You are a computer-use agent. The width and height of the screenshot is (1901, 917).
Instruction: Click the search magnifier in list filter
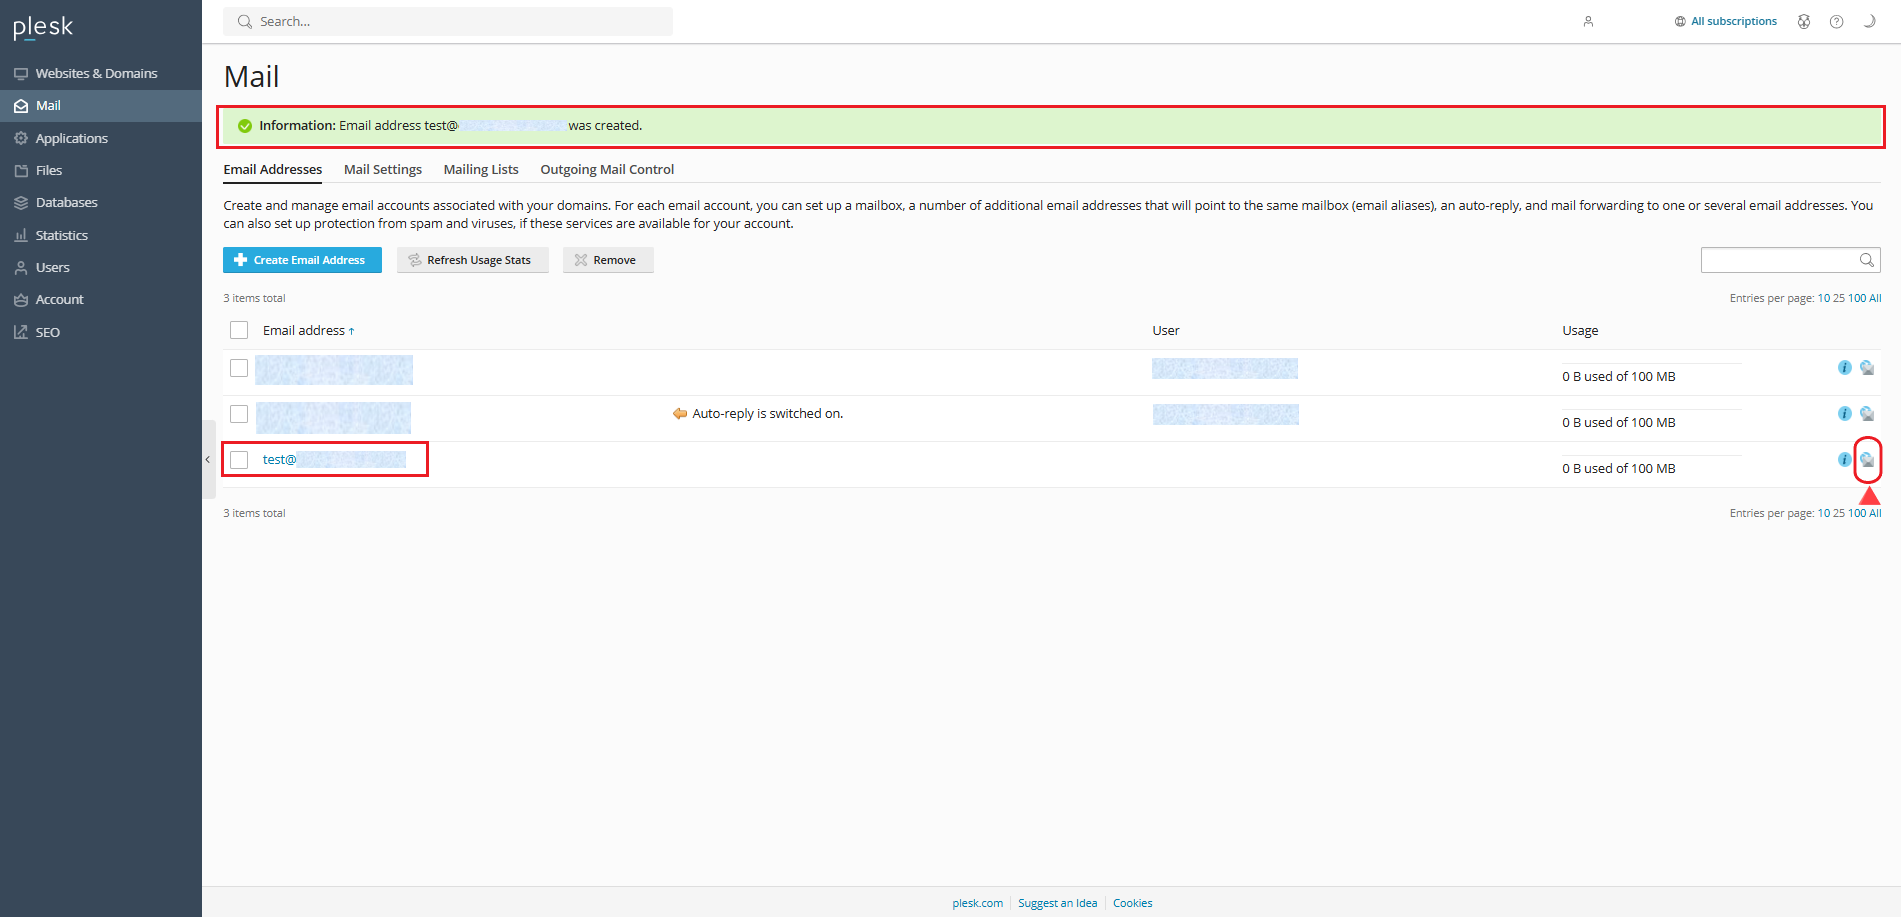(1866, 260)
